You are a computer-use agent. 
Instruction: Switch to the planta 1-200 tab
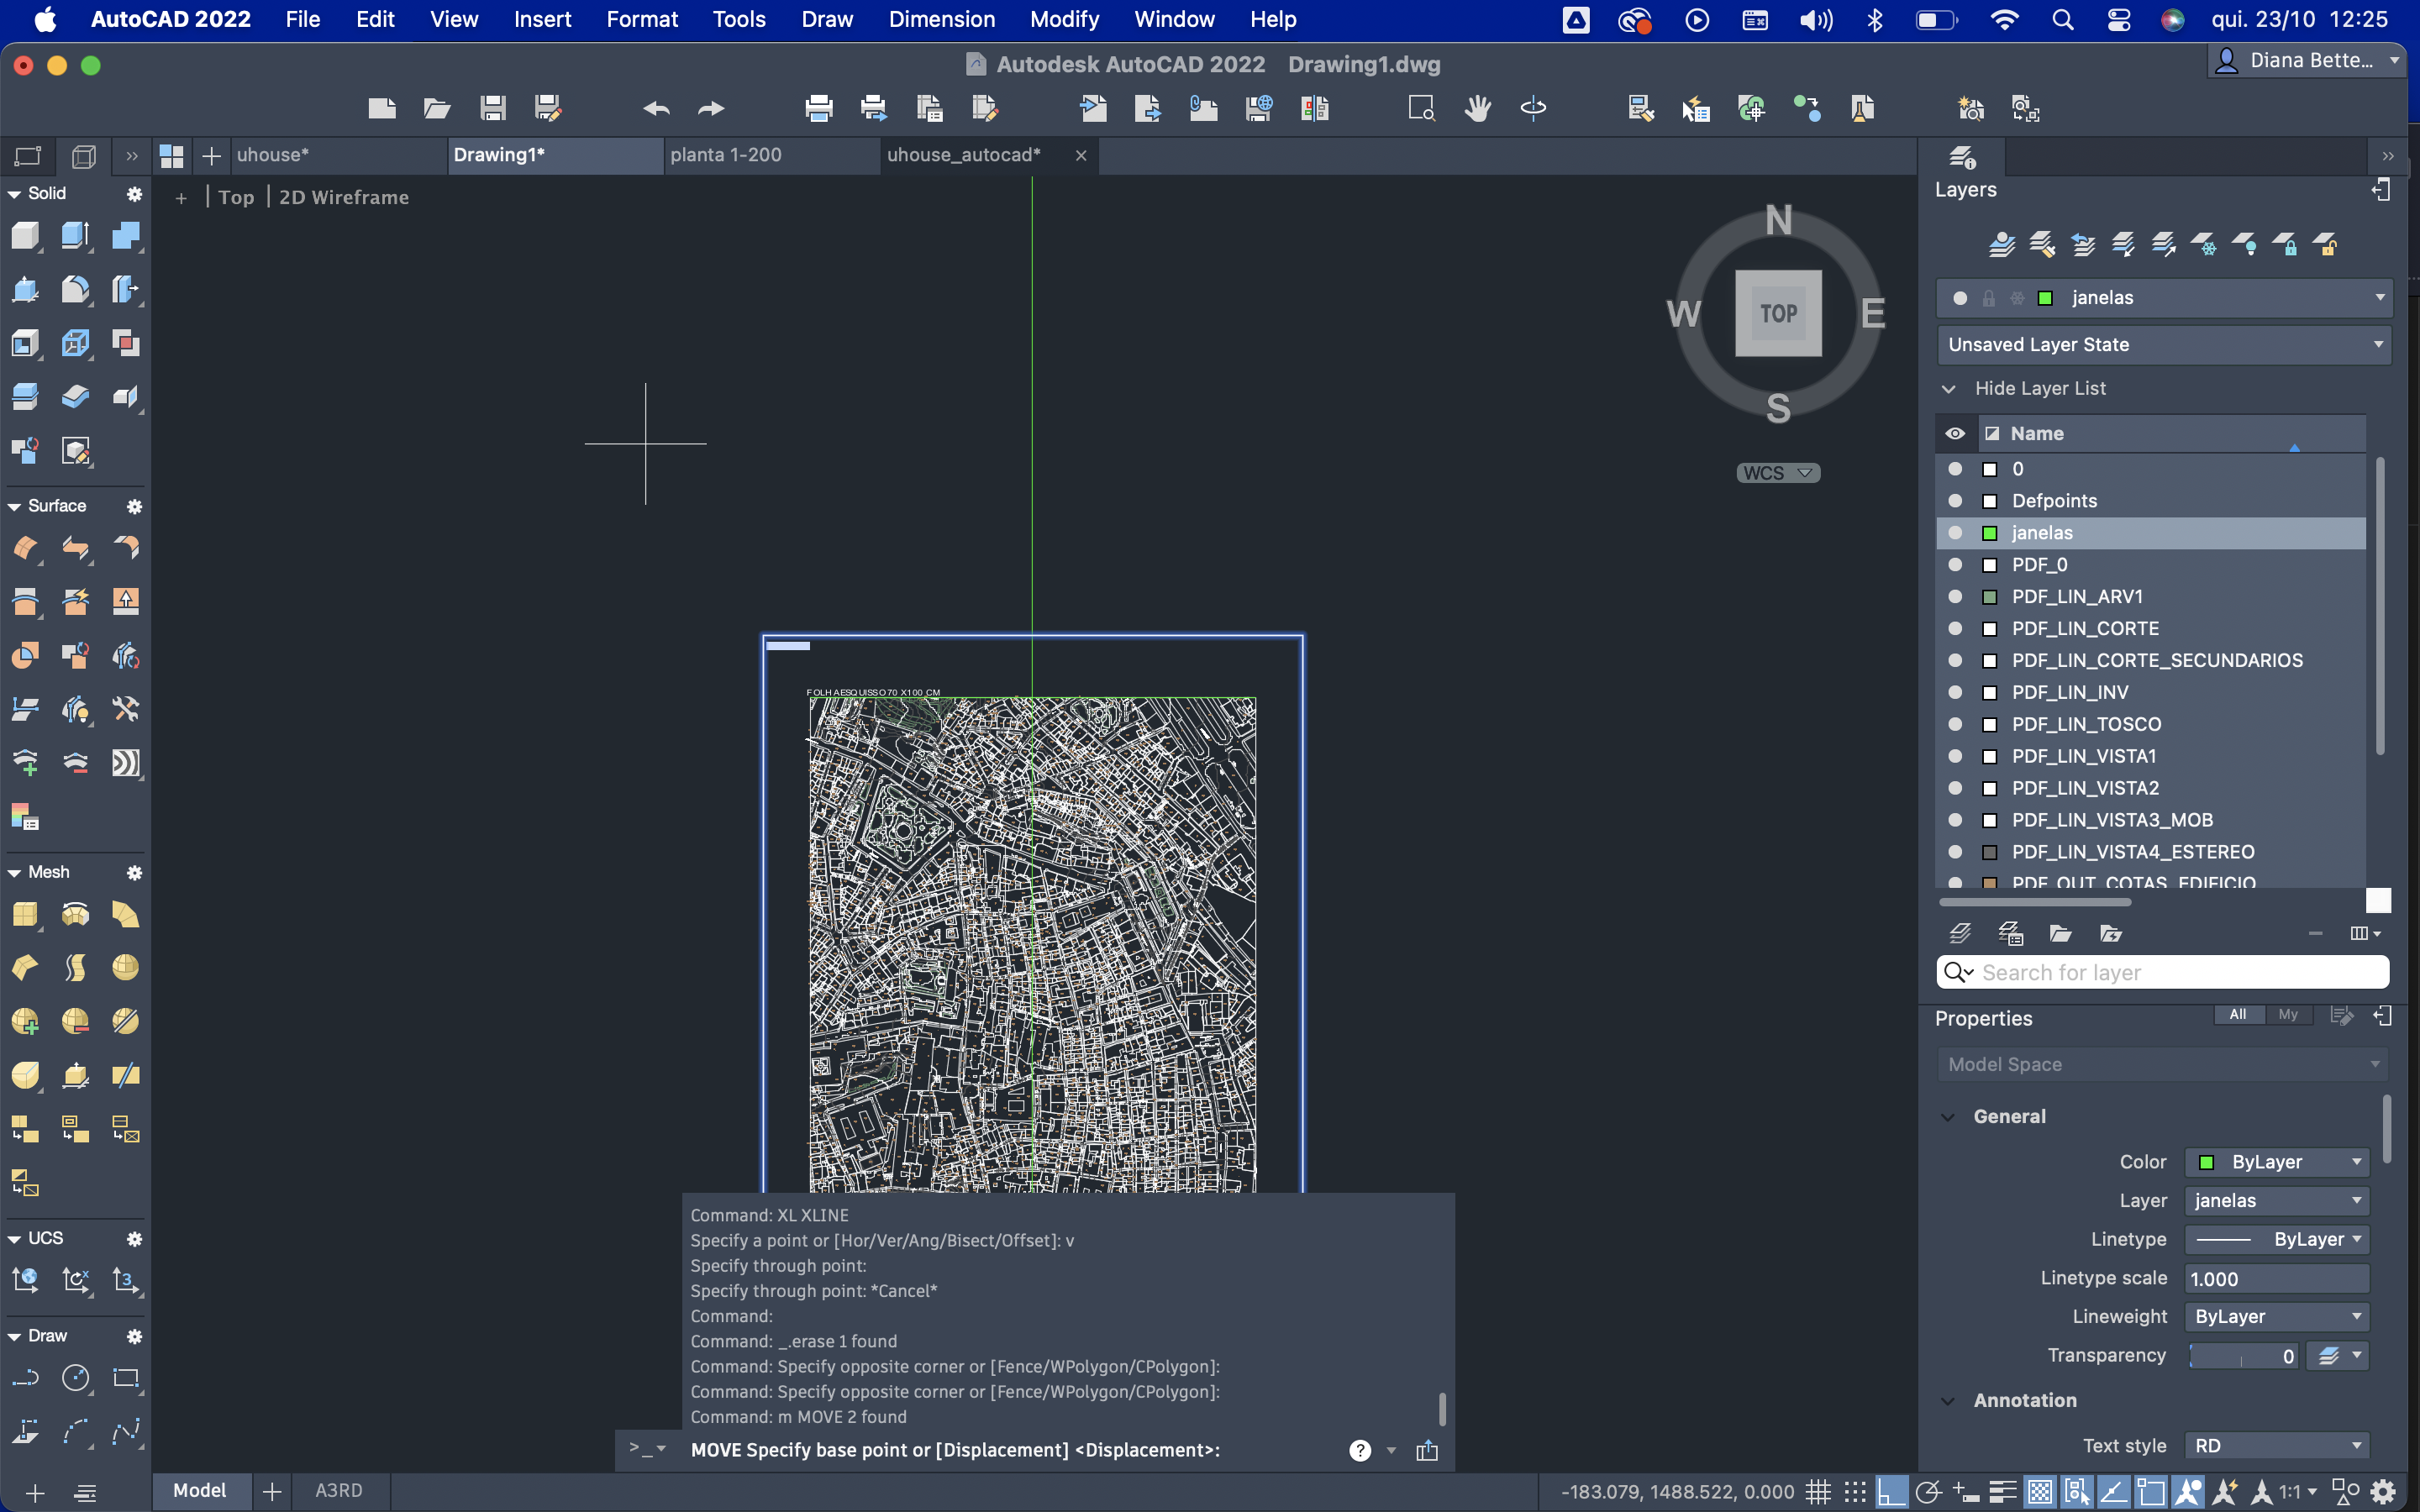[726, 155]
